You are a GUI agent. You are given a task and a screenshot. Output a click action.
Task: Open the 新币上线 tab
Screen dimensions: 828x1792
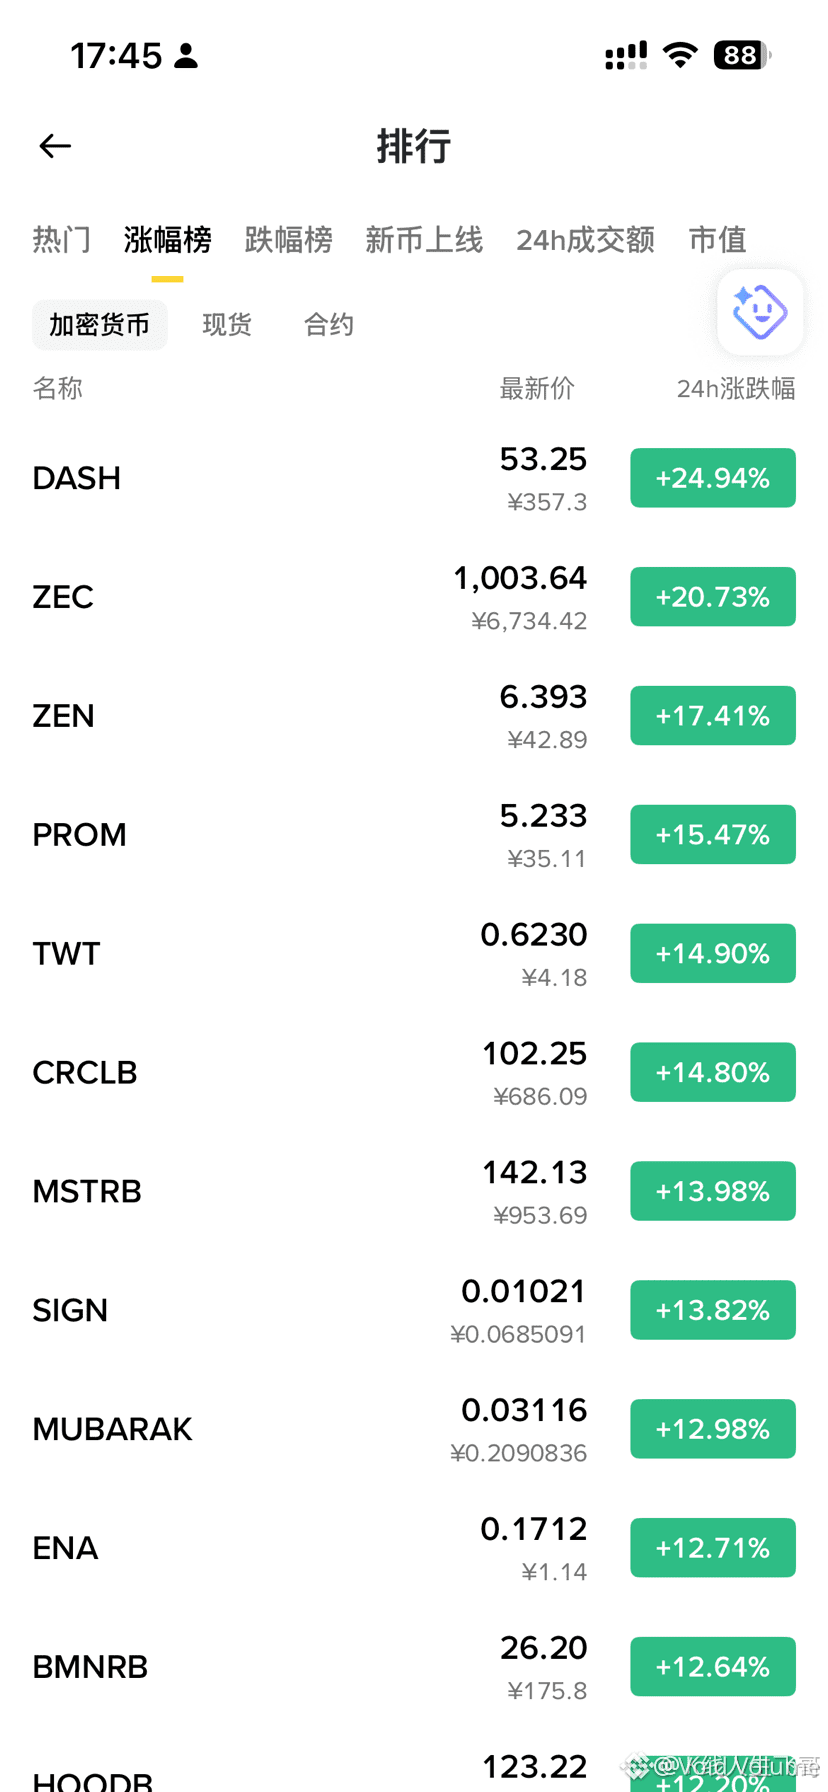[x=424, y=240]
